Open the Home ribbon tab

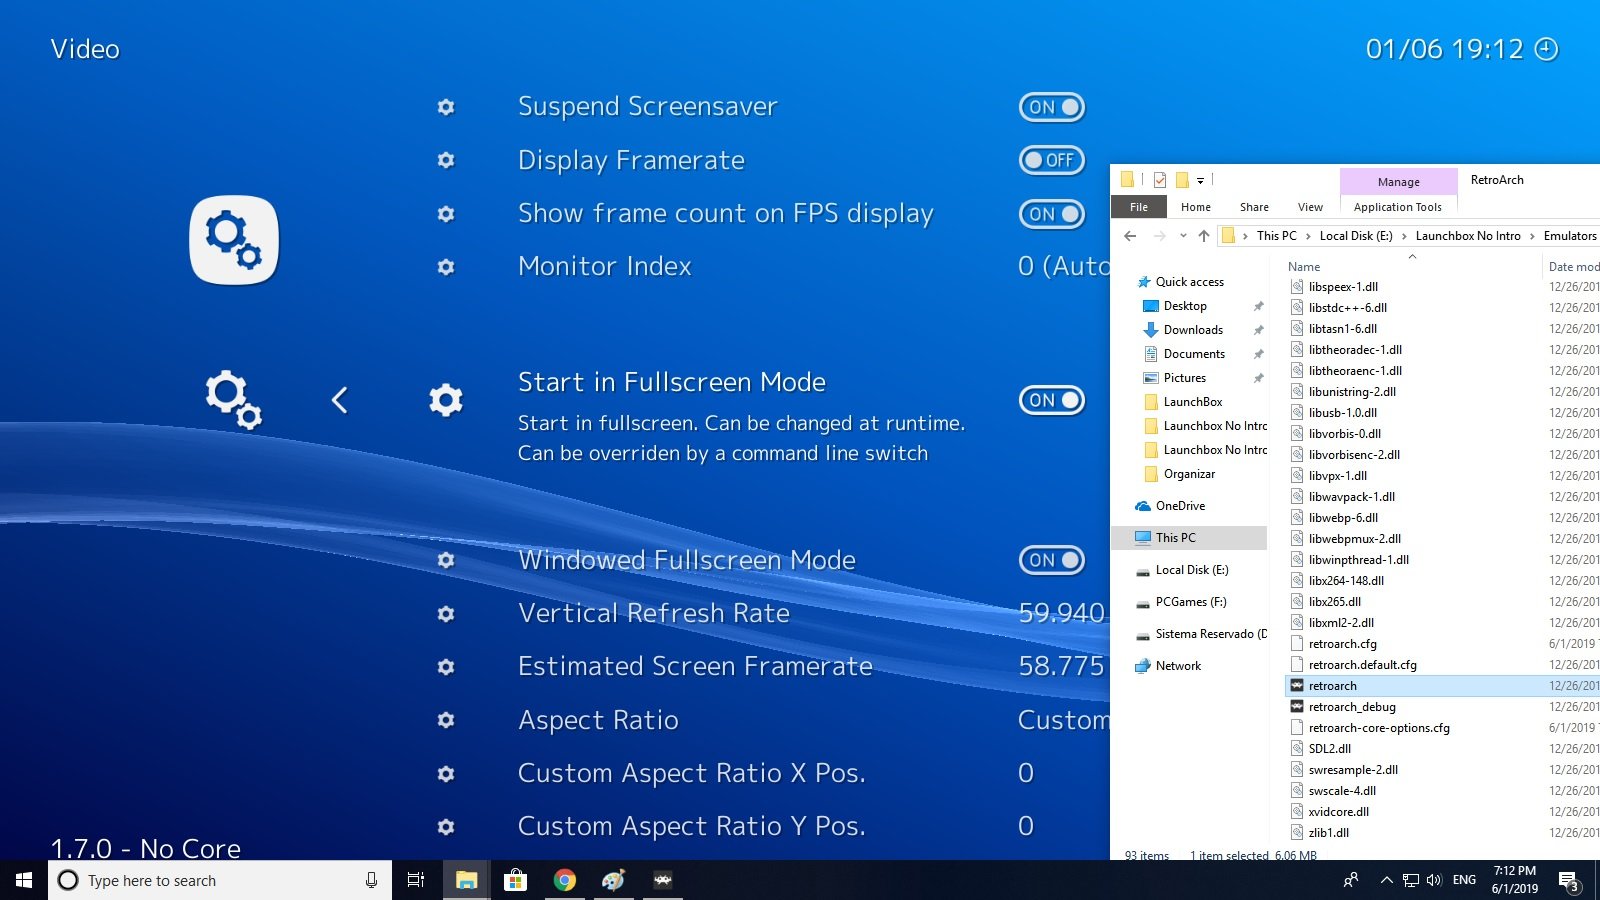(x=1195, y=207)
